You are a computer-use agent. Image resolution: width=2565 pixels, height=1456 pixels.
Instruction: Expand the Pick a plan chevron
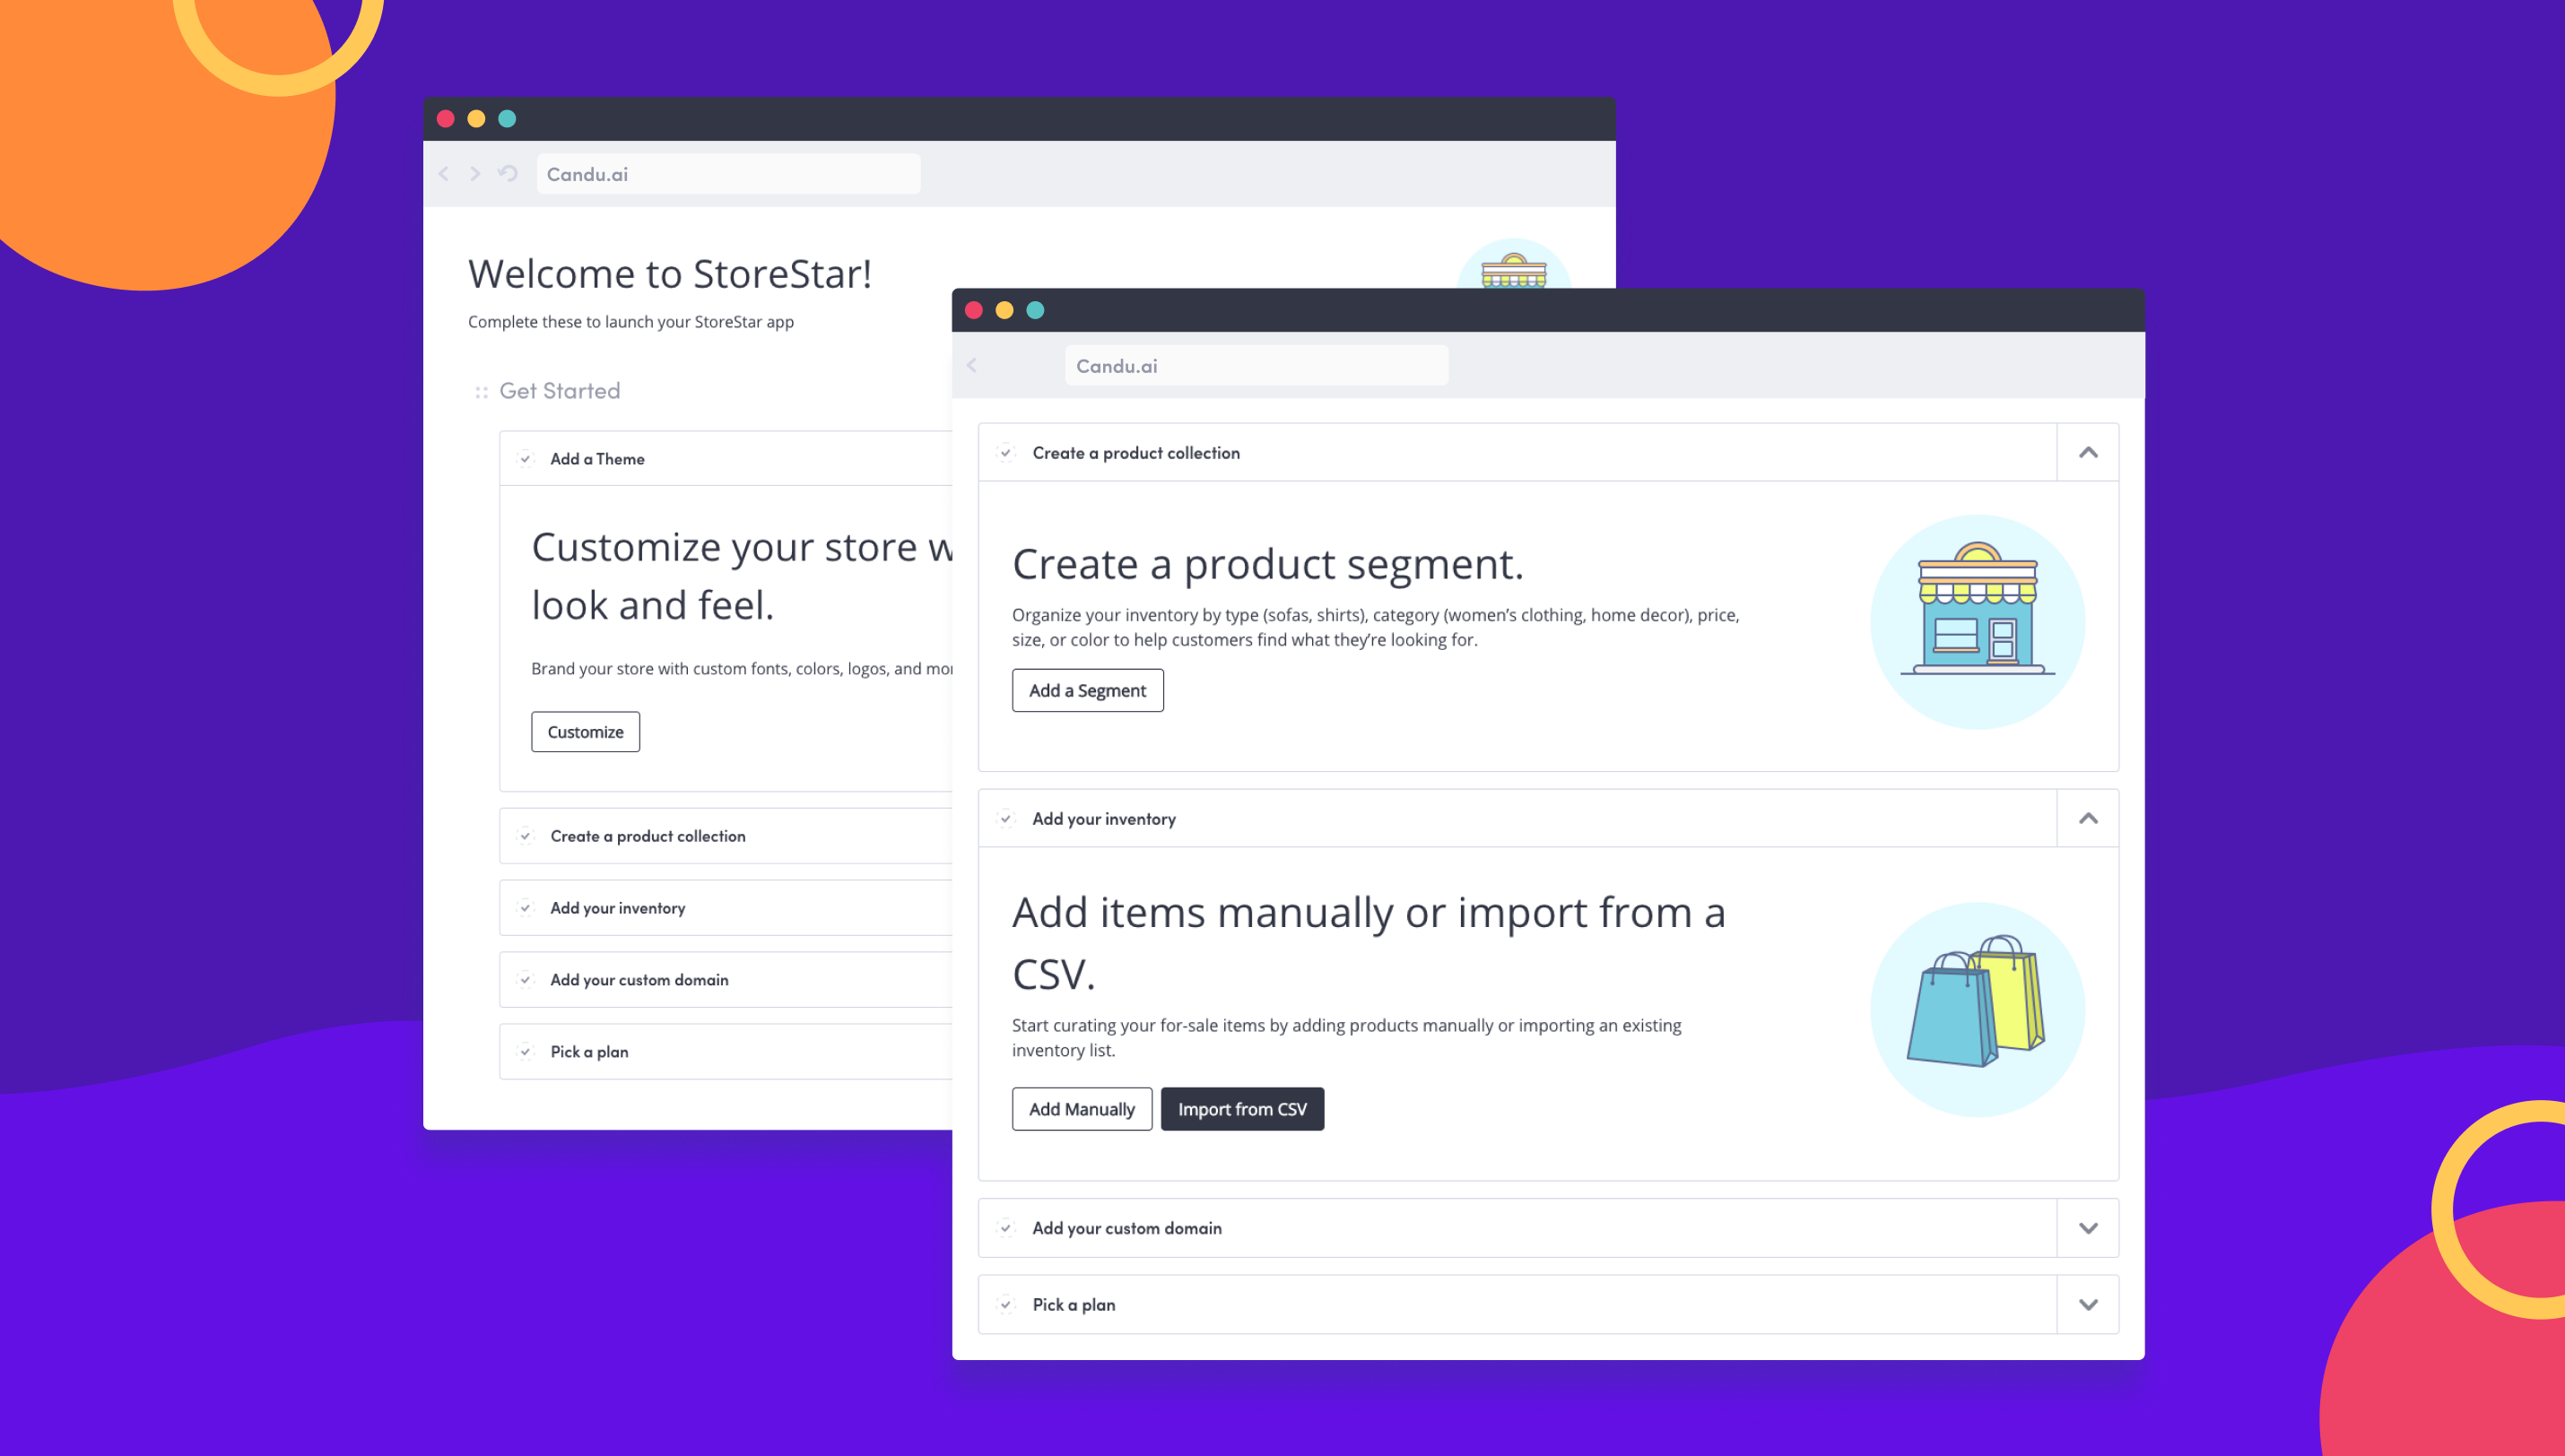click(2088, 1304)
